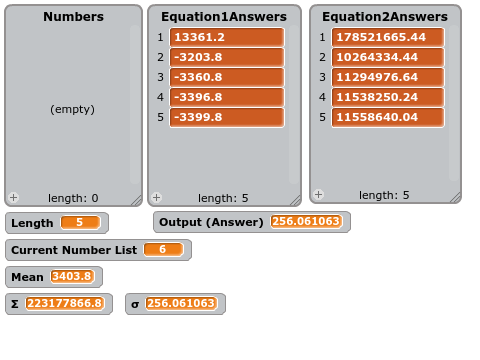Click 'length: 0' in Numbers list

[x=73, y=198]
